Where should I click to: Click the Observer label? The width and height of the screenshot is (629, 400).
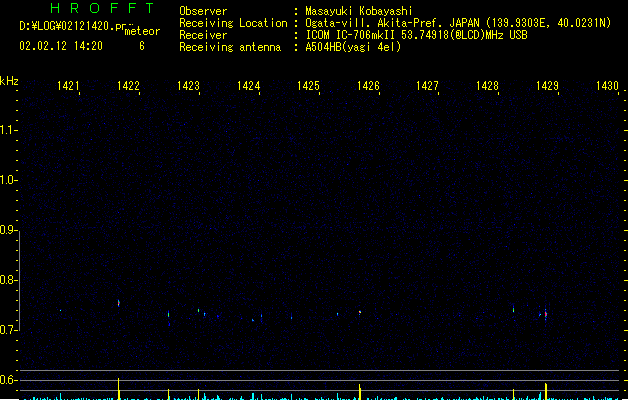[x=203, y=11]
